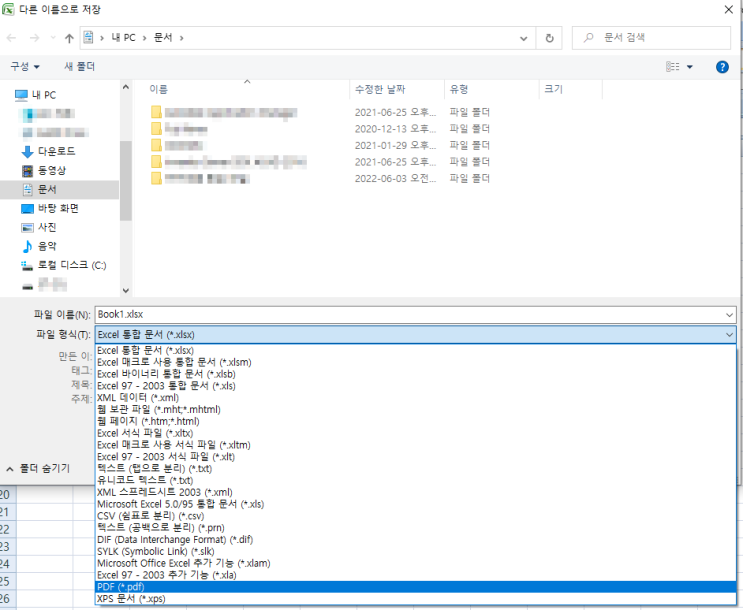Open 바탕 화면 in navigation pane
The height and width of the screenshot is (610, 743).
[50, 208]
